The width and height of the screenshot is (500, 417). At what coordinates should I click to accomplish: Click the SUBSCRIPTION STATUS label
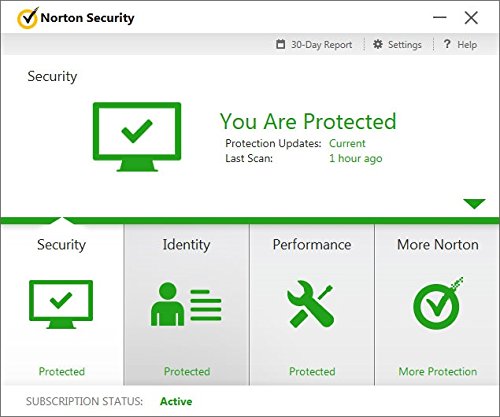(84, 401)
